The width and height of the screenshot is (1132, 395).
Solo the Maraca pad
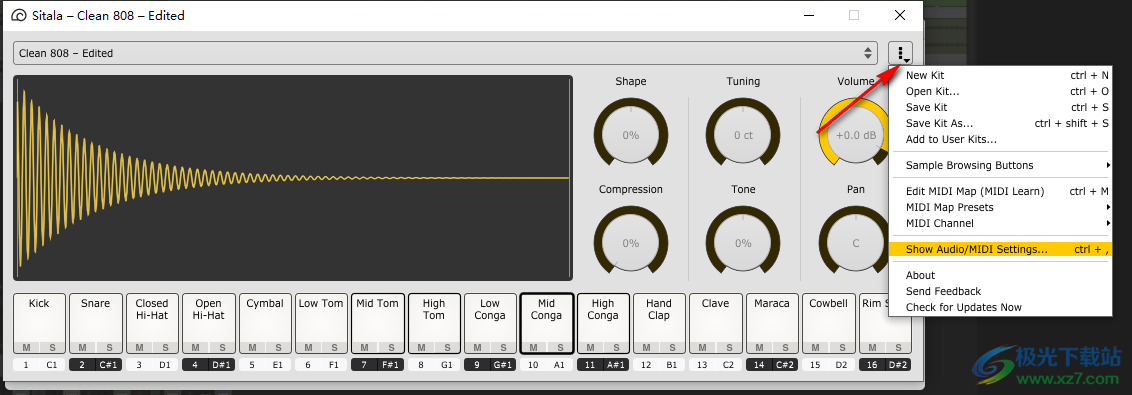[x=784, y=347]
